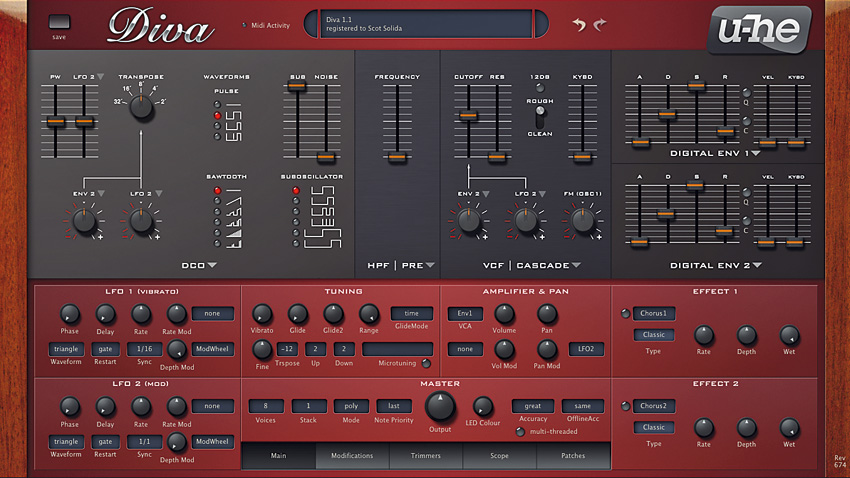Image resolution: width=850 pixels, height=478 pixels.
Task: Click the Voices 8 value field
Action: pyautogui.click(x=266, y=406)
